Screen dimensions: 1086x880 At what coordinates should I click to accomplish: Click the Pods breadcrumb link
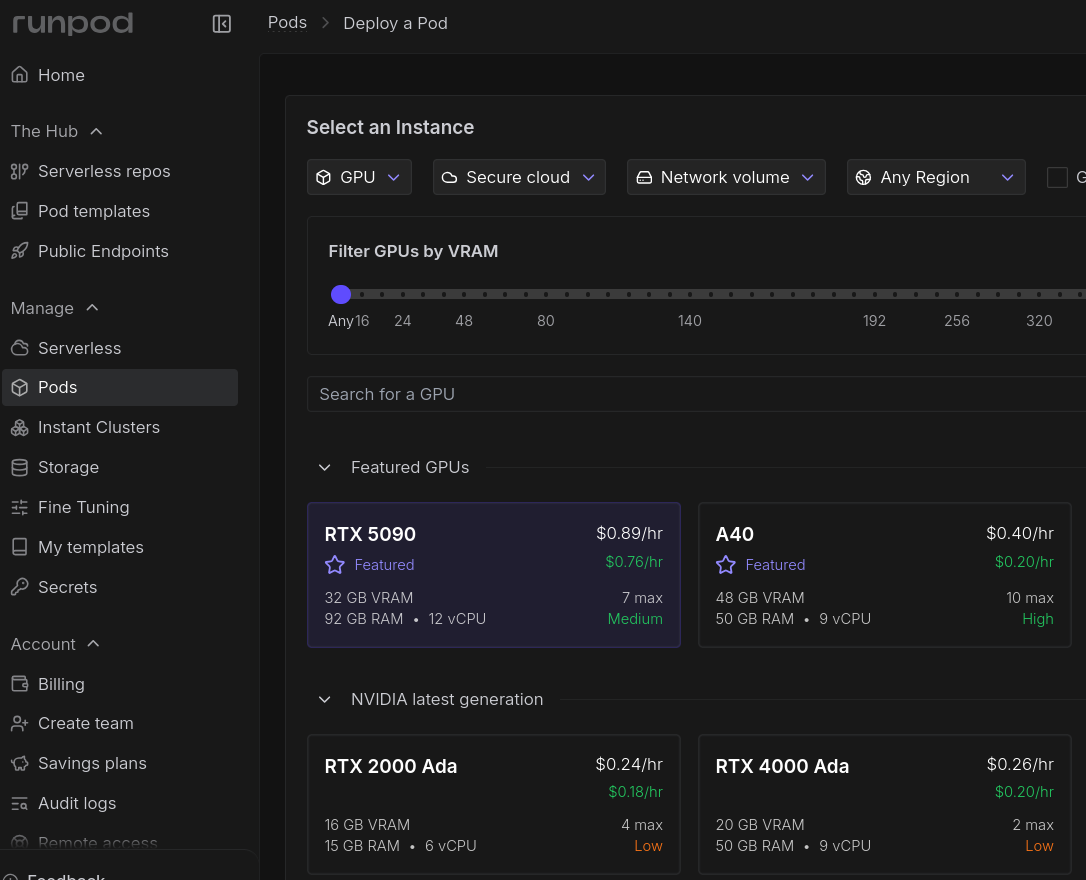(287, 23)
